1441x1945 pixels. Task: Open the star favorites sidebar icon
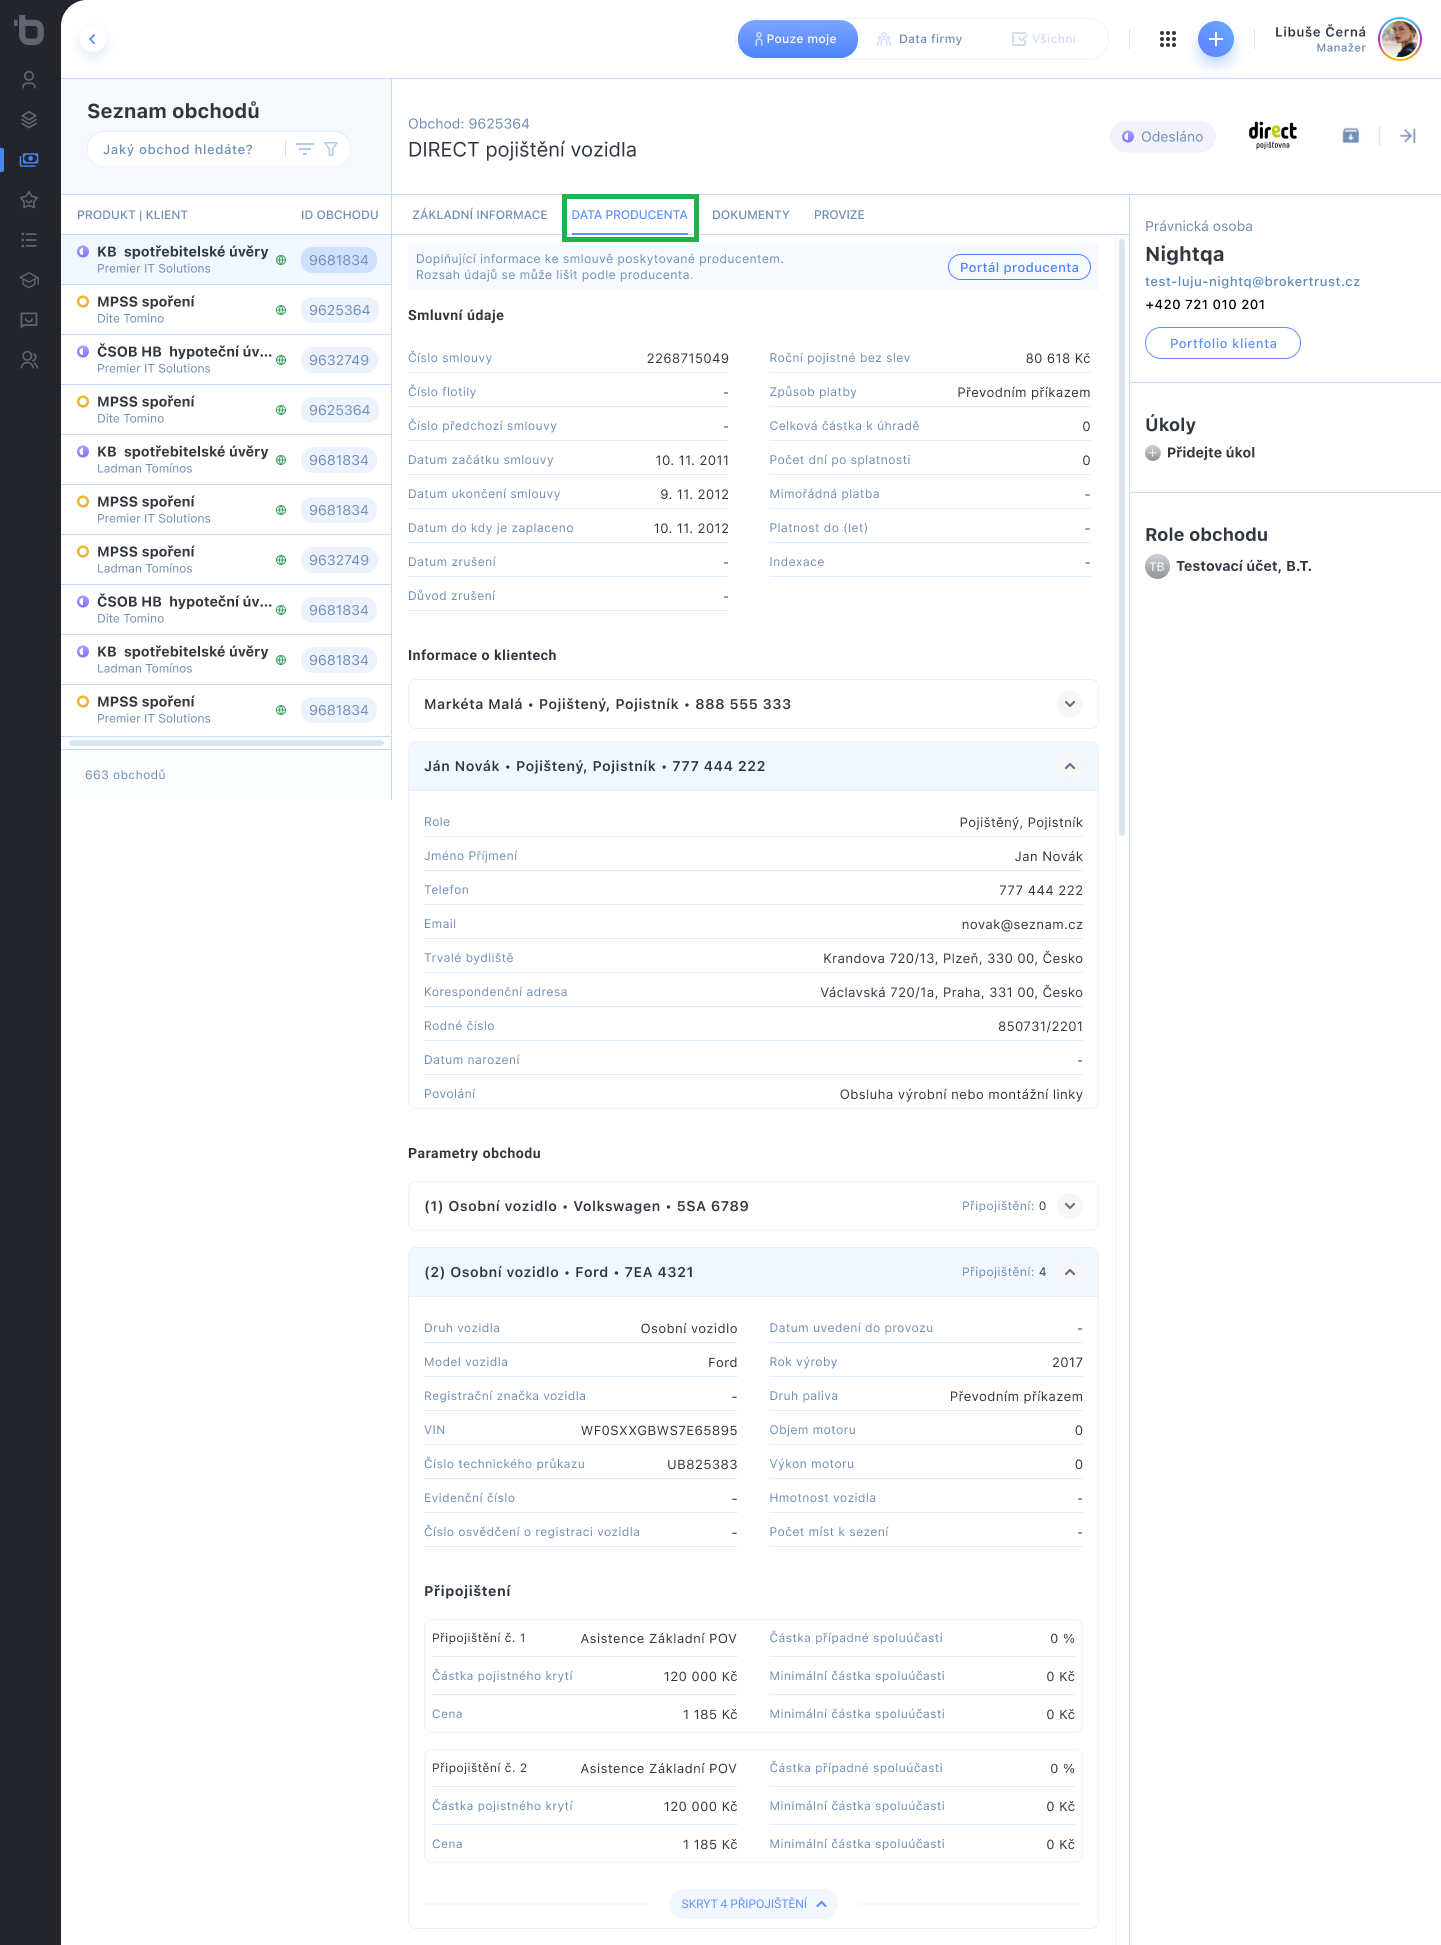(29, 200)
